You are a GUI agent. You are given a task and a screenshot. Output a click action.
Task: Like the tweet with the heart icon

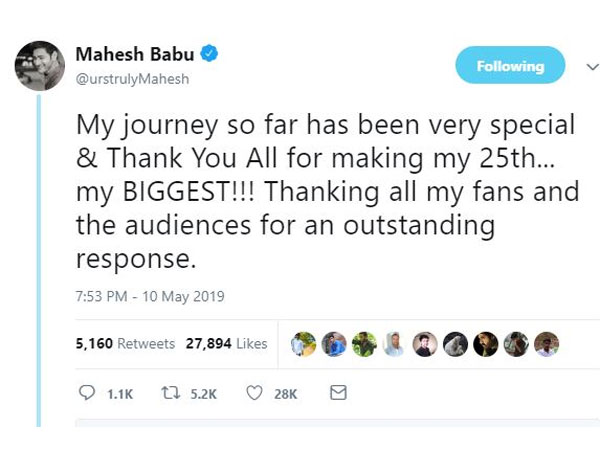click(x=254, y=394)
